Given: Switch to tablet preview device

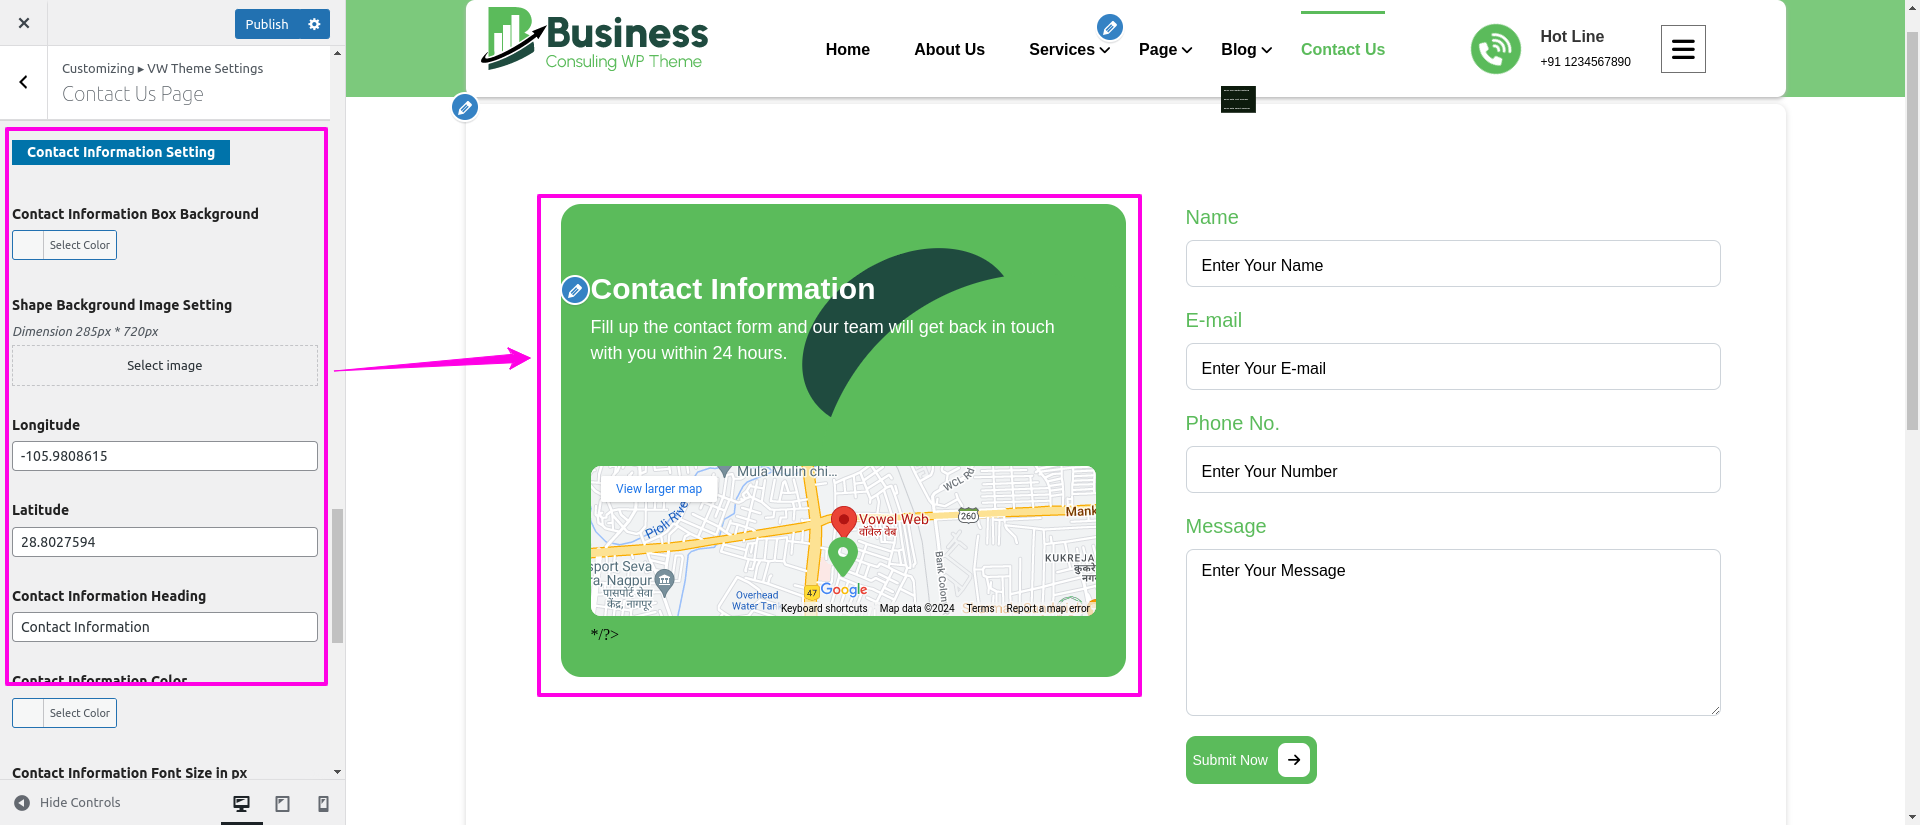Looking at the screenshot, I should pyautogui.click(x=282, y=804).
